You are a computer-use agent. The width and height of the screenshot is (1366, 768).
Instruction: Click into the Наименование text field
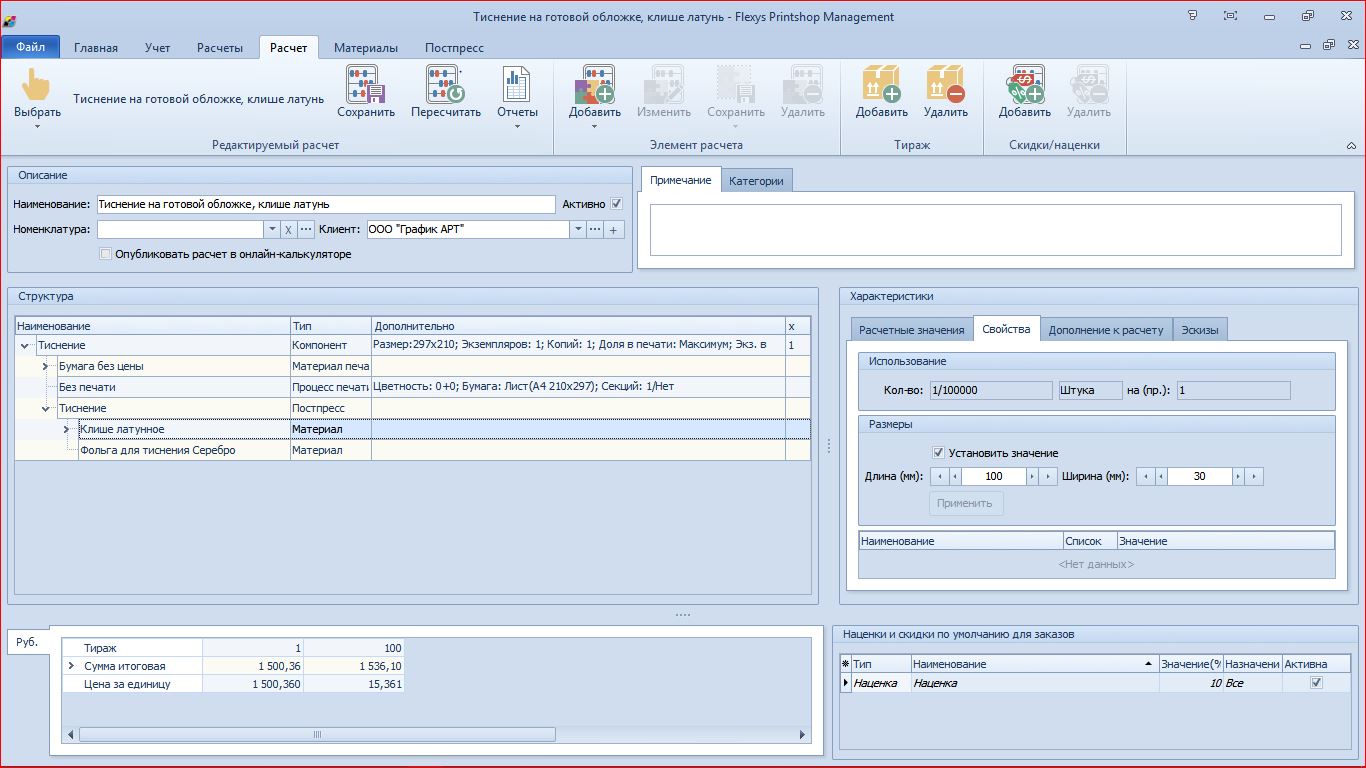pos(325,204)
